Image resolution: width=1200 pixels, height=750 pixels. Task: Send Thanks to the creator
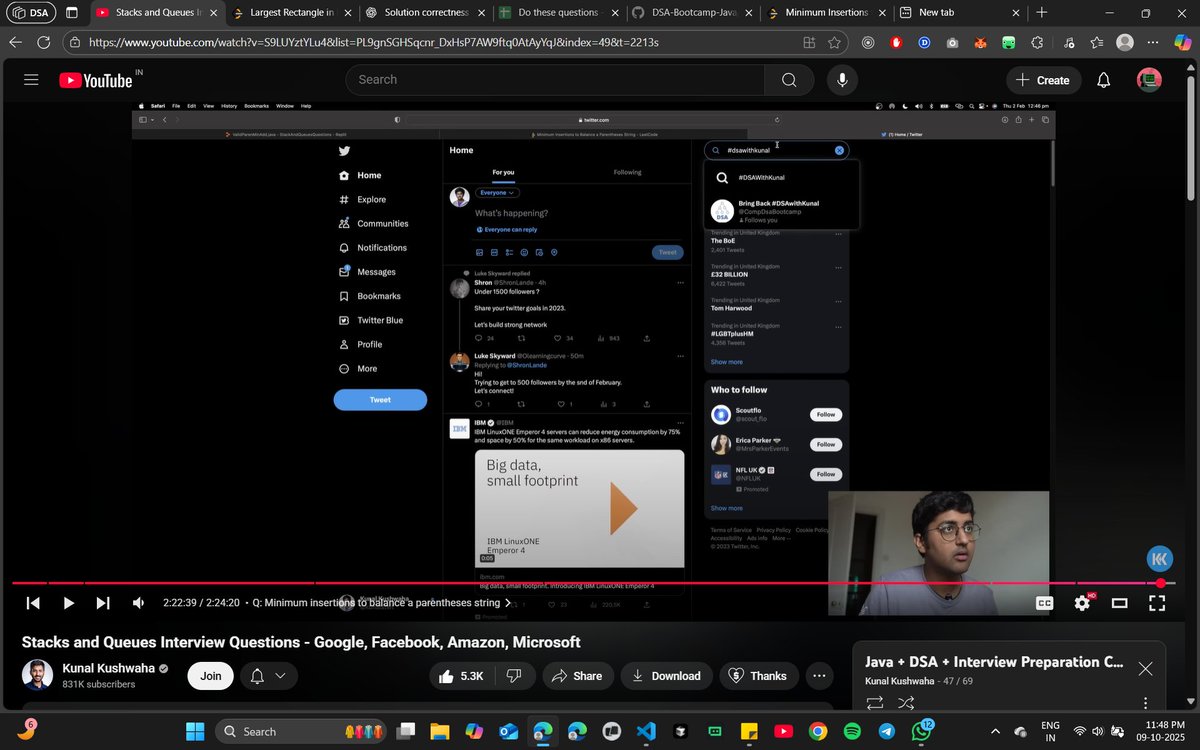click(757, 676)
